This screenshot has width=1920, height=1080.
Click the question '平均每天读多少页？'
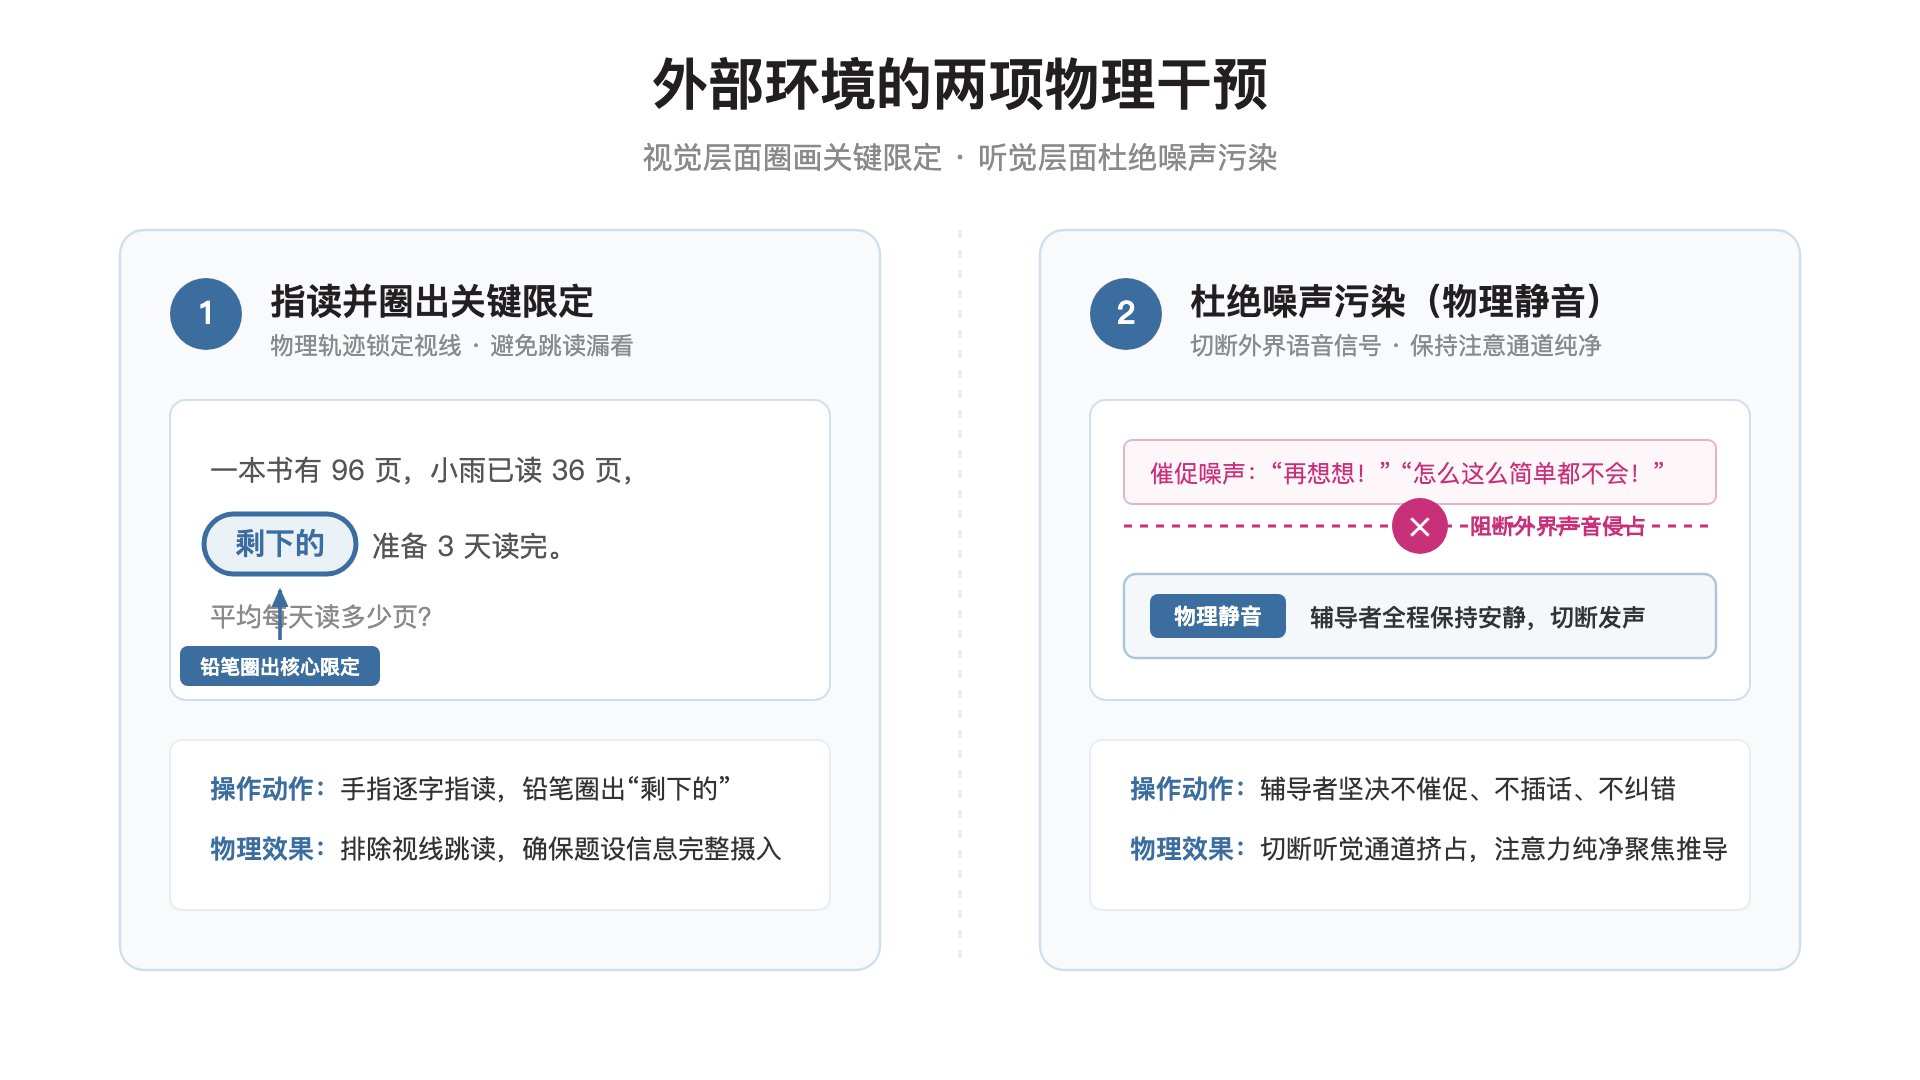(x=320, y=616)
